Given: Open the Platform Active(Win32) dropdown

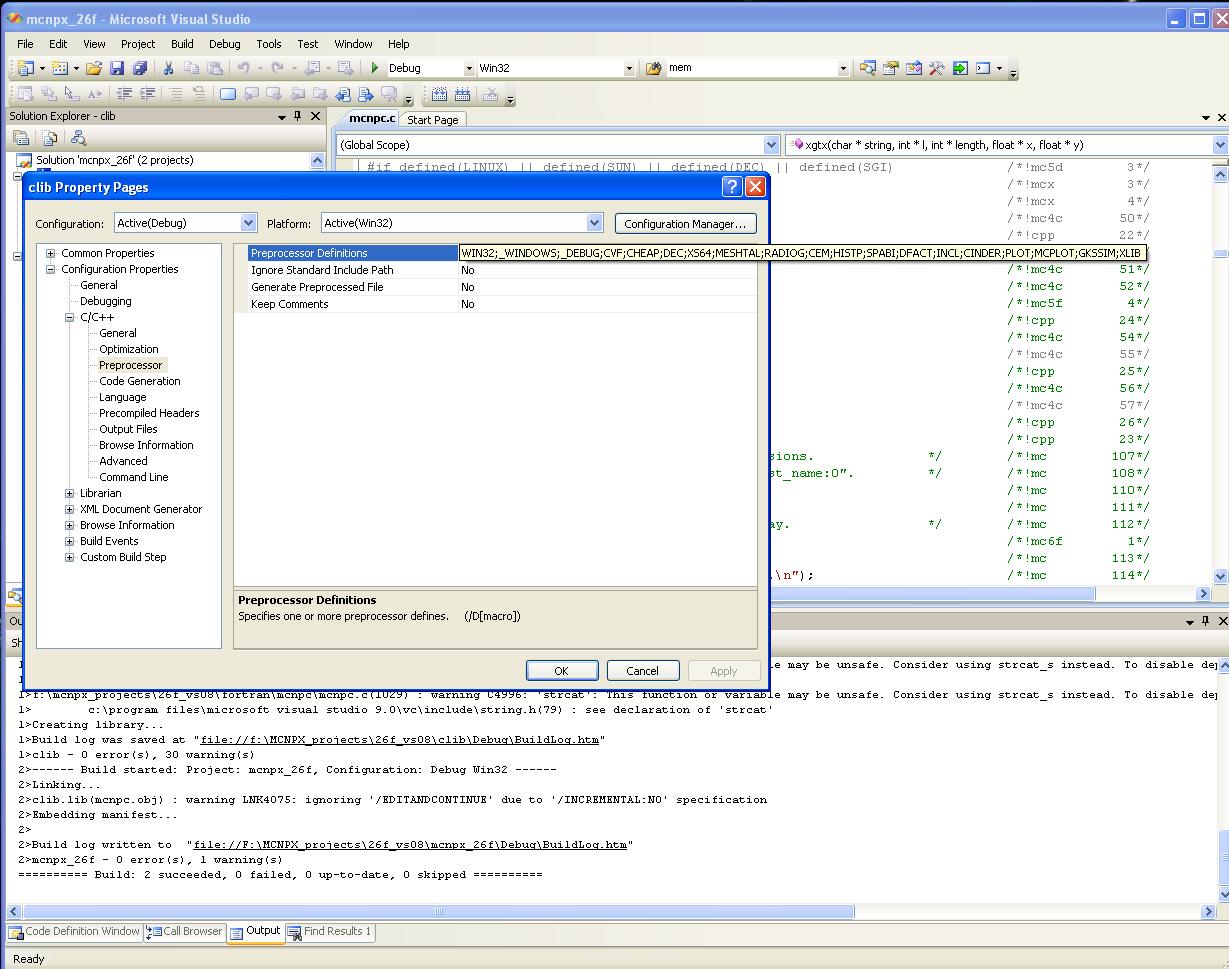Looking at the screenshot, I should (594, 223).
